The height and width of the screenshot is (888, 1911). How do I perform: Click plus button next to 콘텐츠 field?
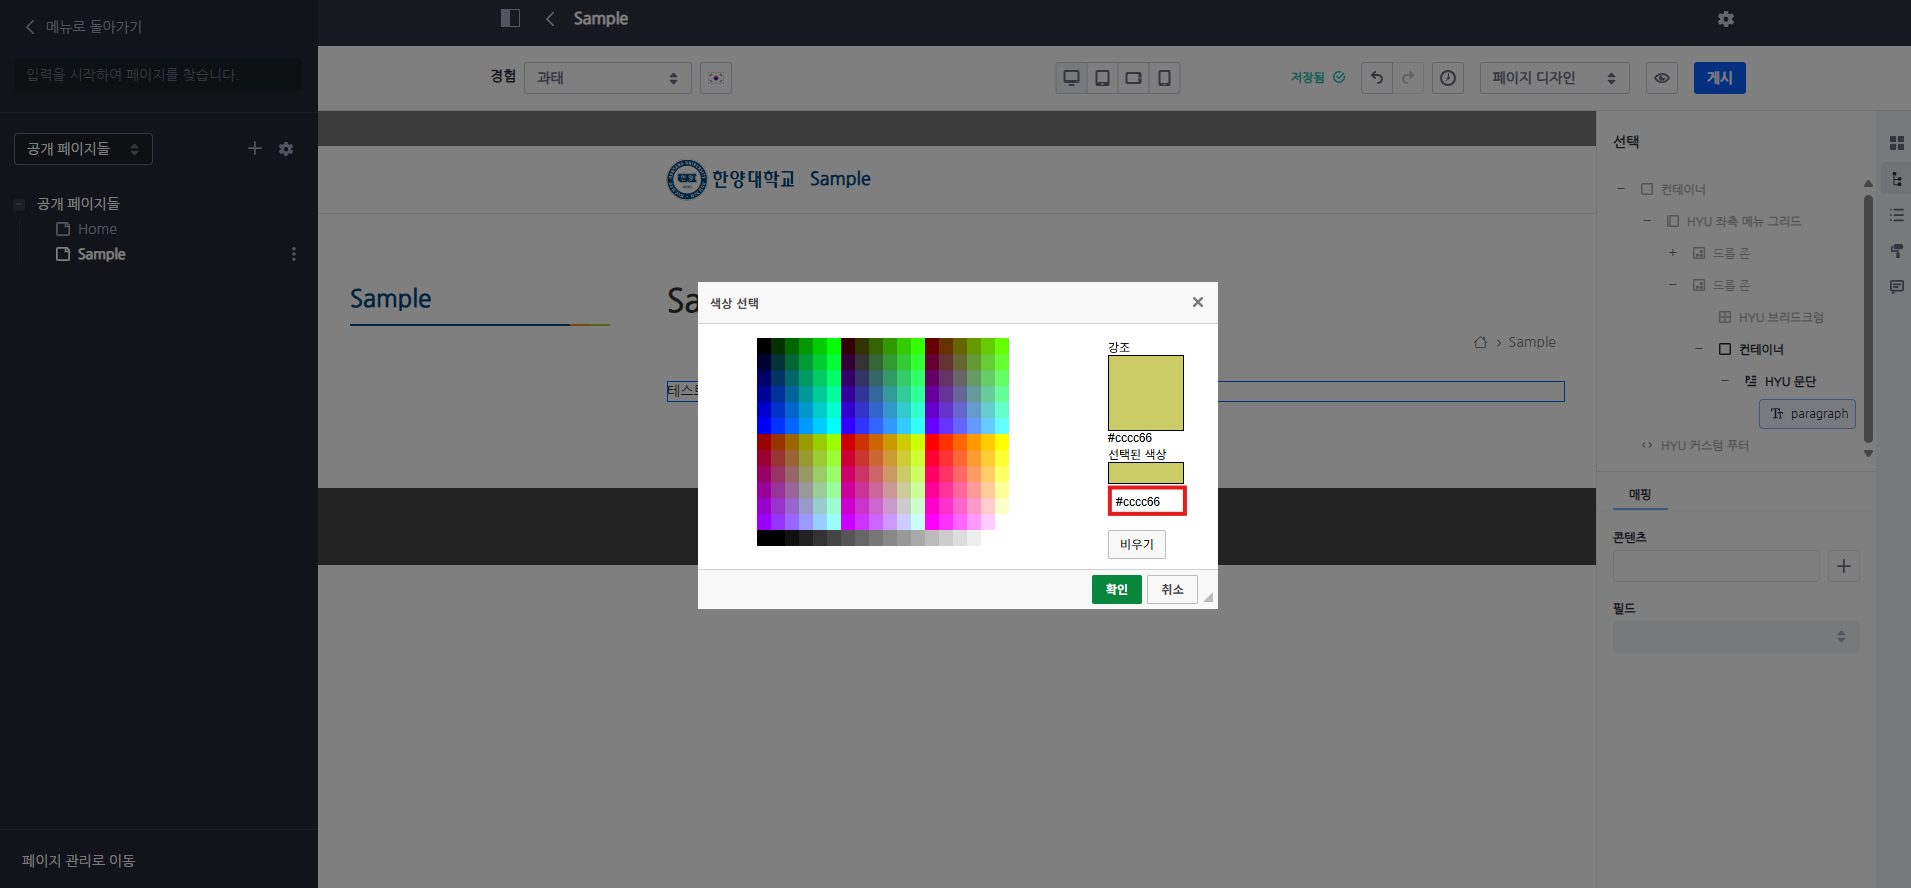point(1843,566)
